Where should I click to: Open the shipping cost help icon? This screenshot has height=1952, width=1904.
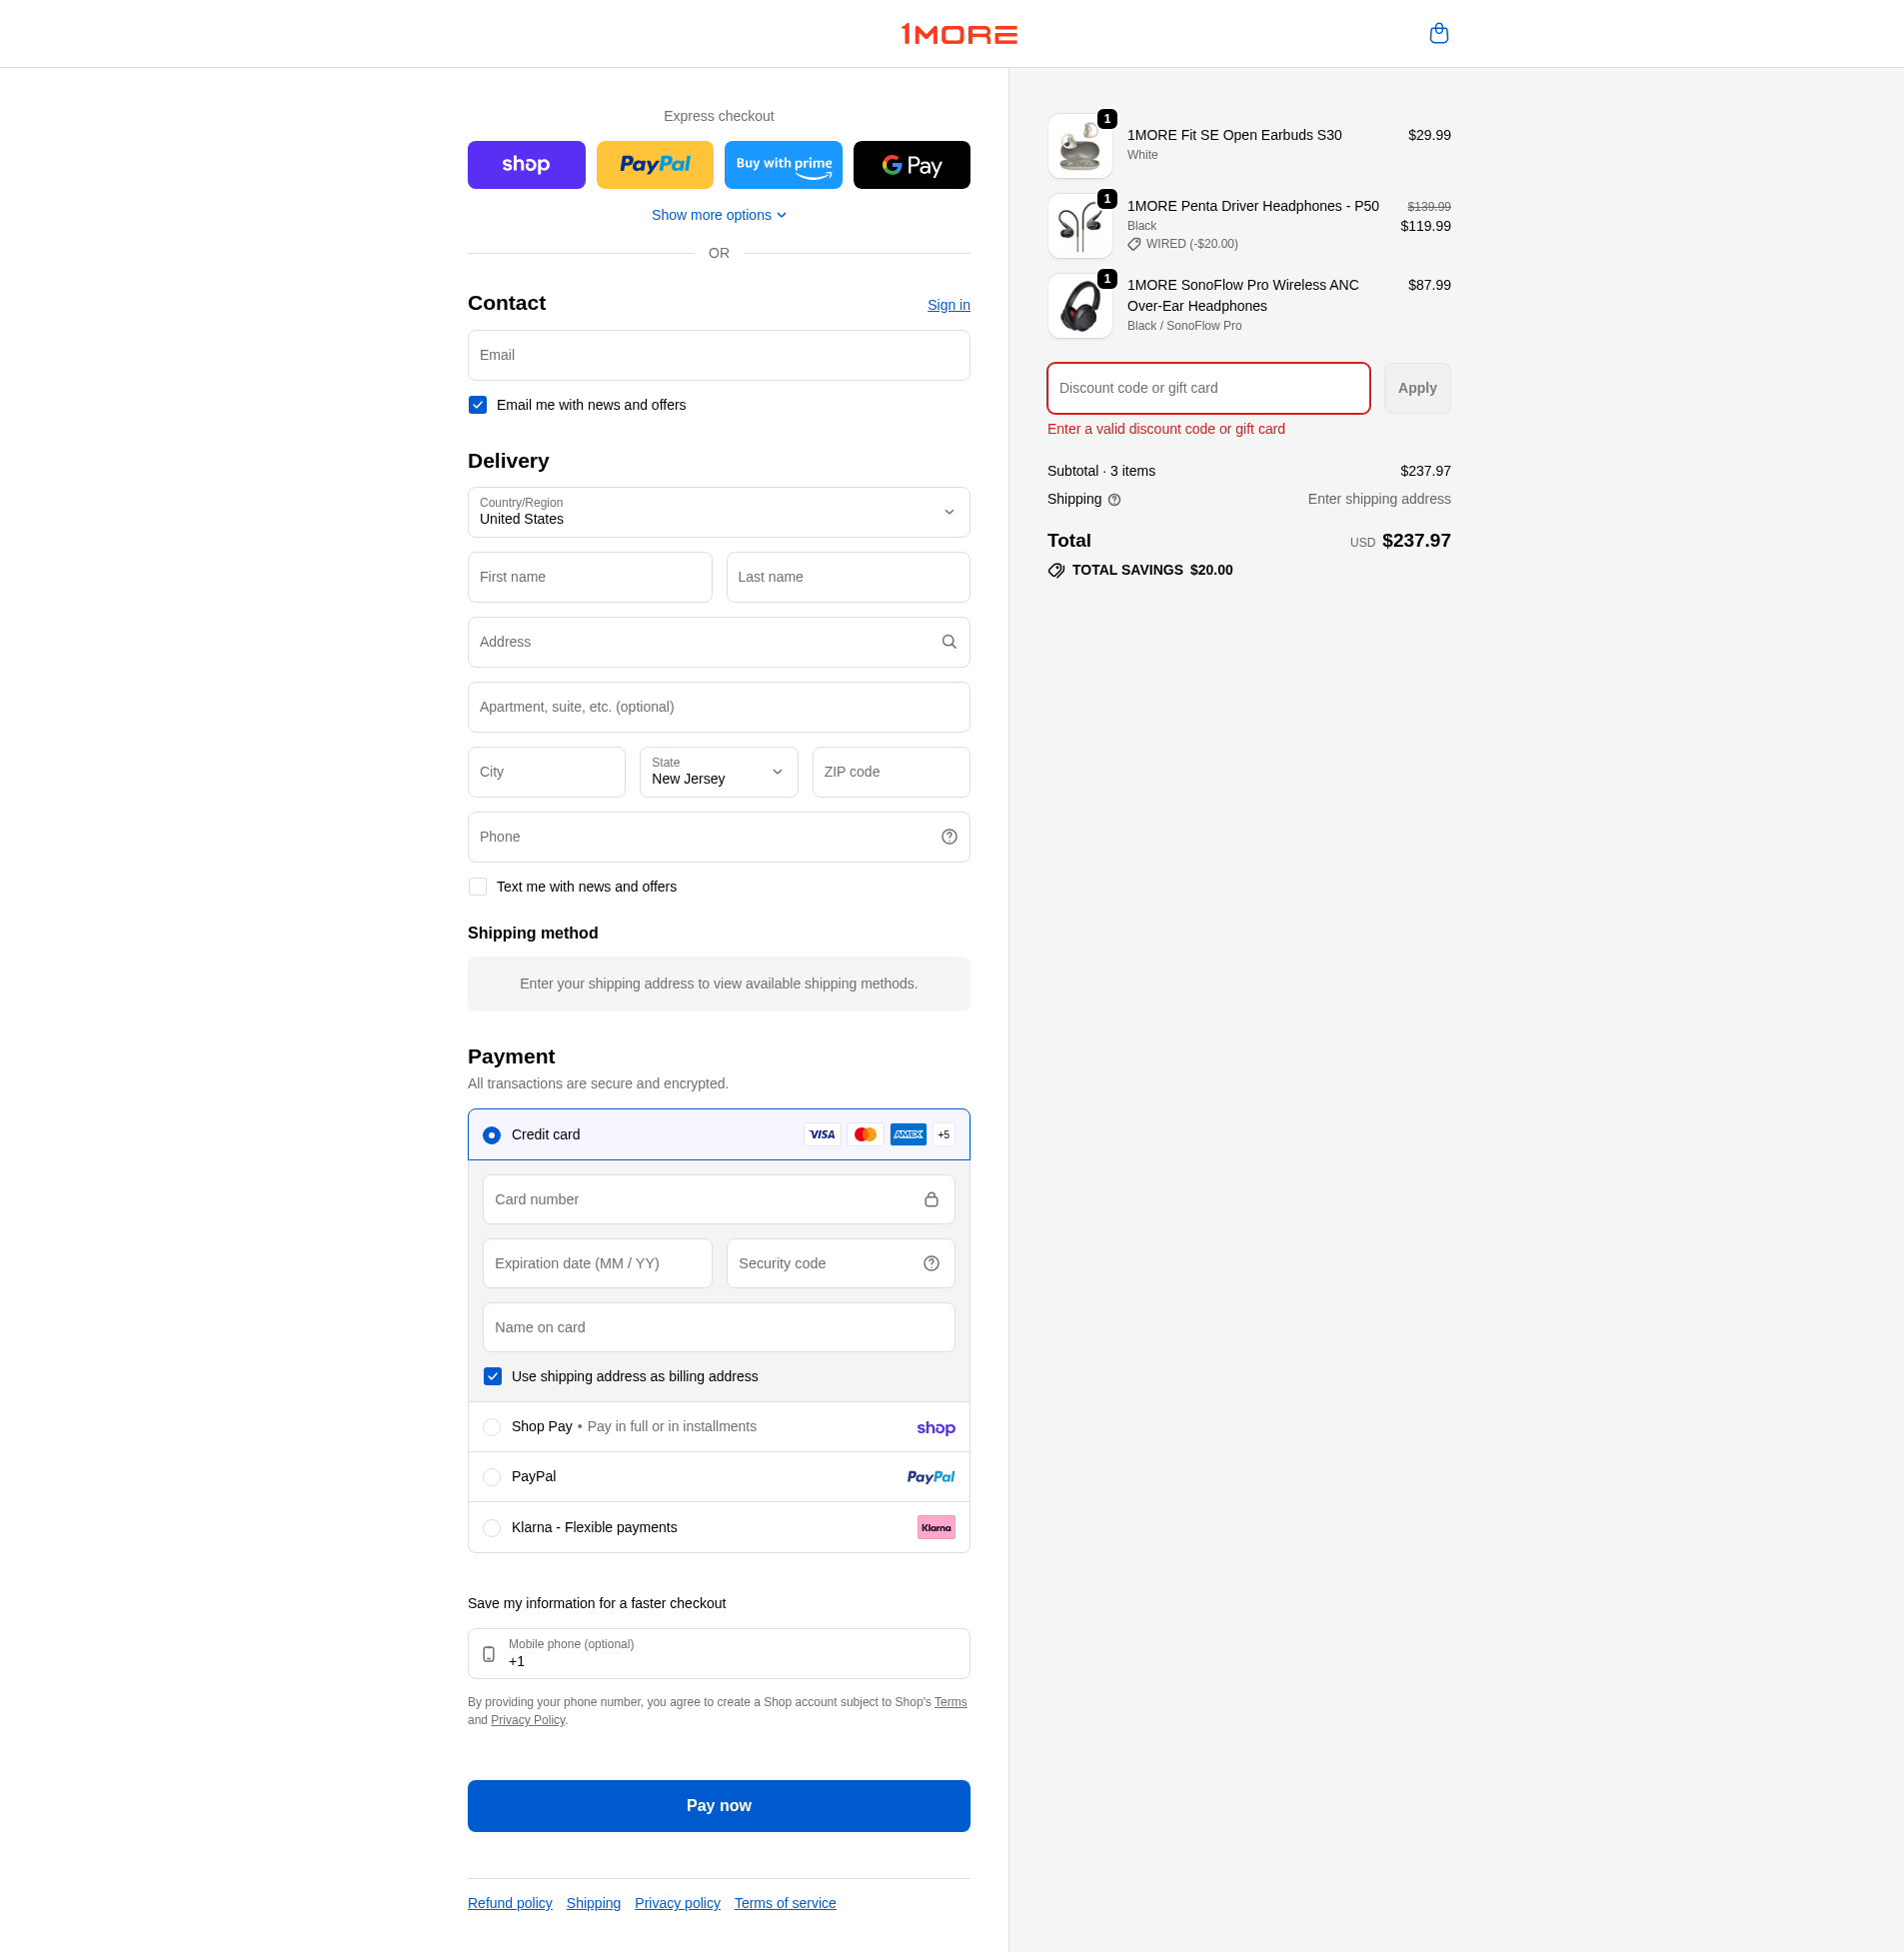point(1115,499)
